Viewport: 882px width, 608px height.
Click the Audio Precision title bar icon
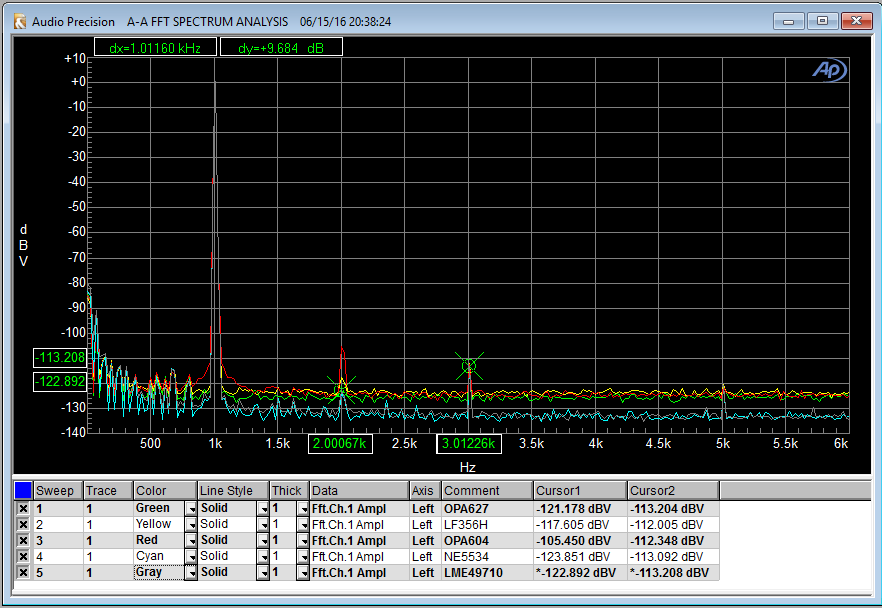click(20, 21)
